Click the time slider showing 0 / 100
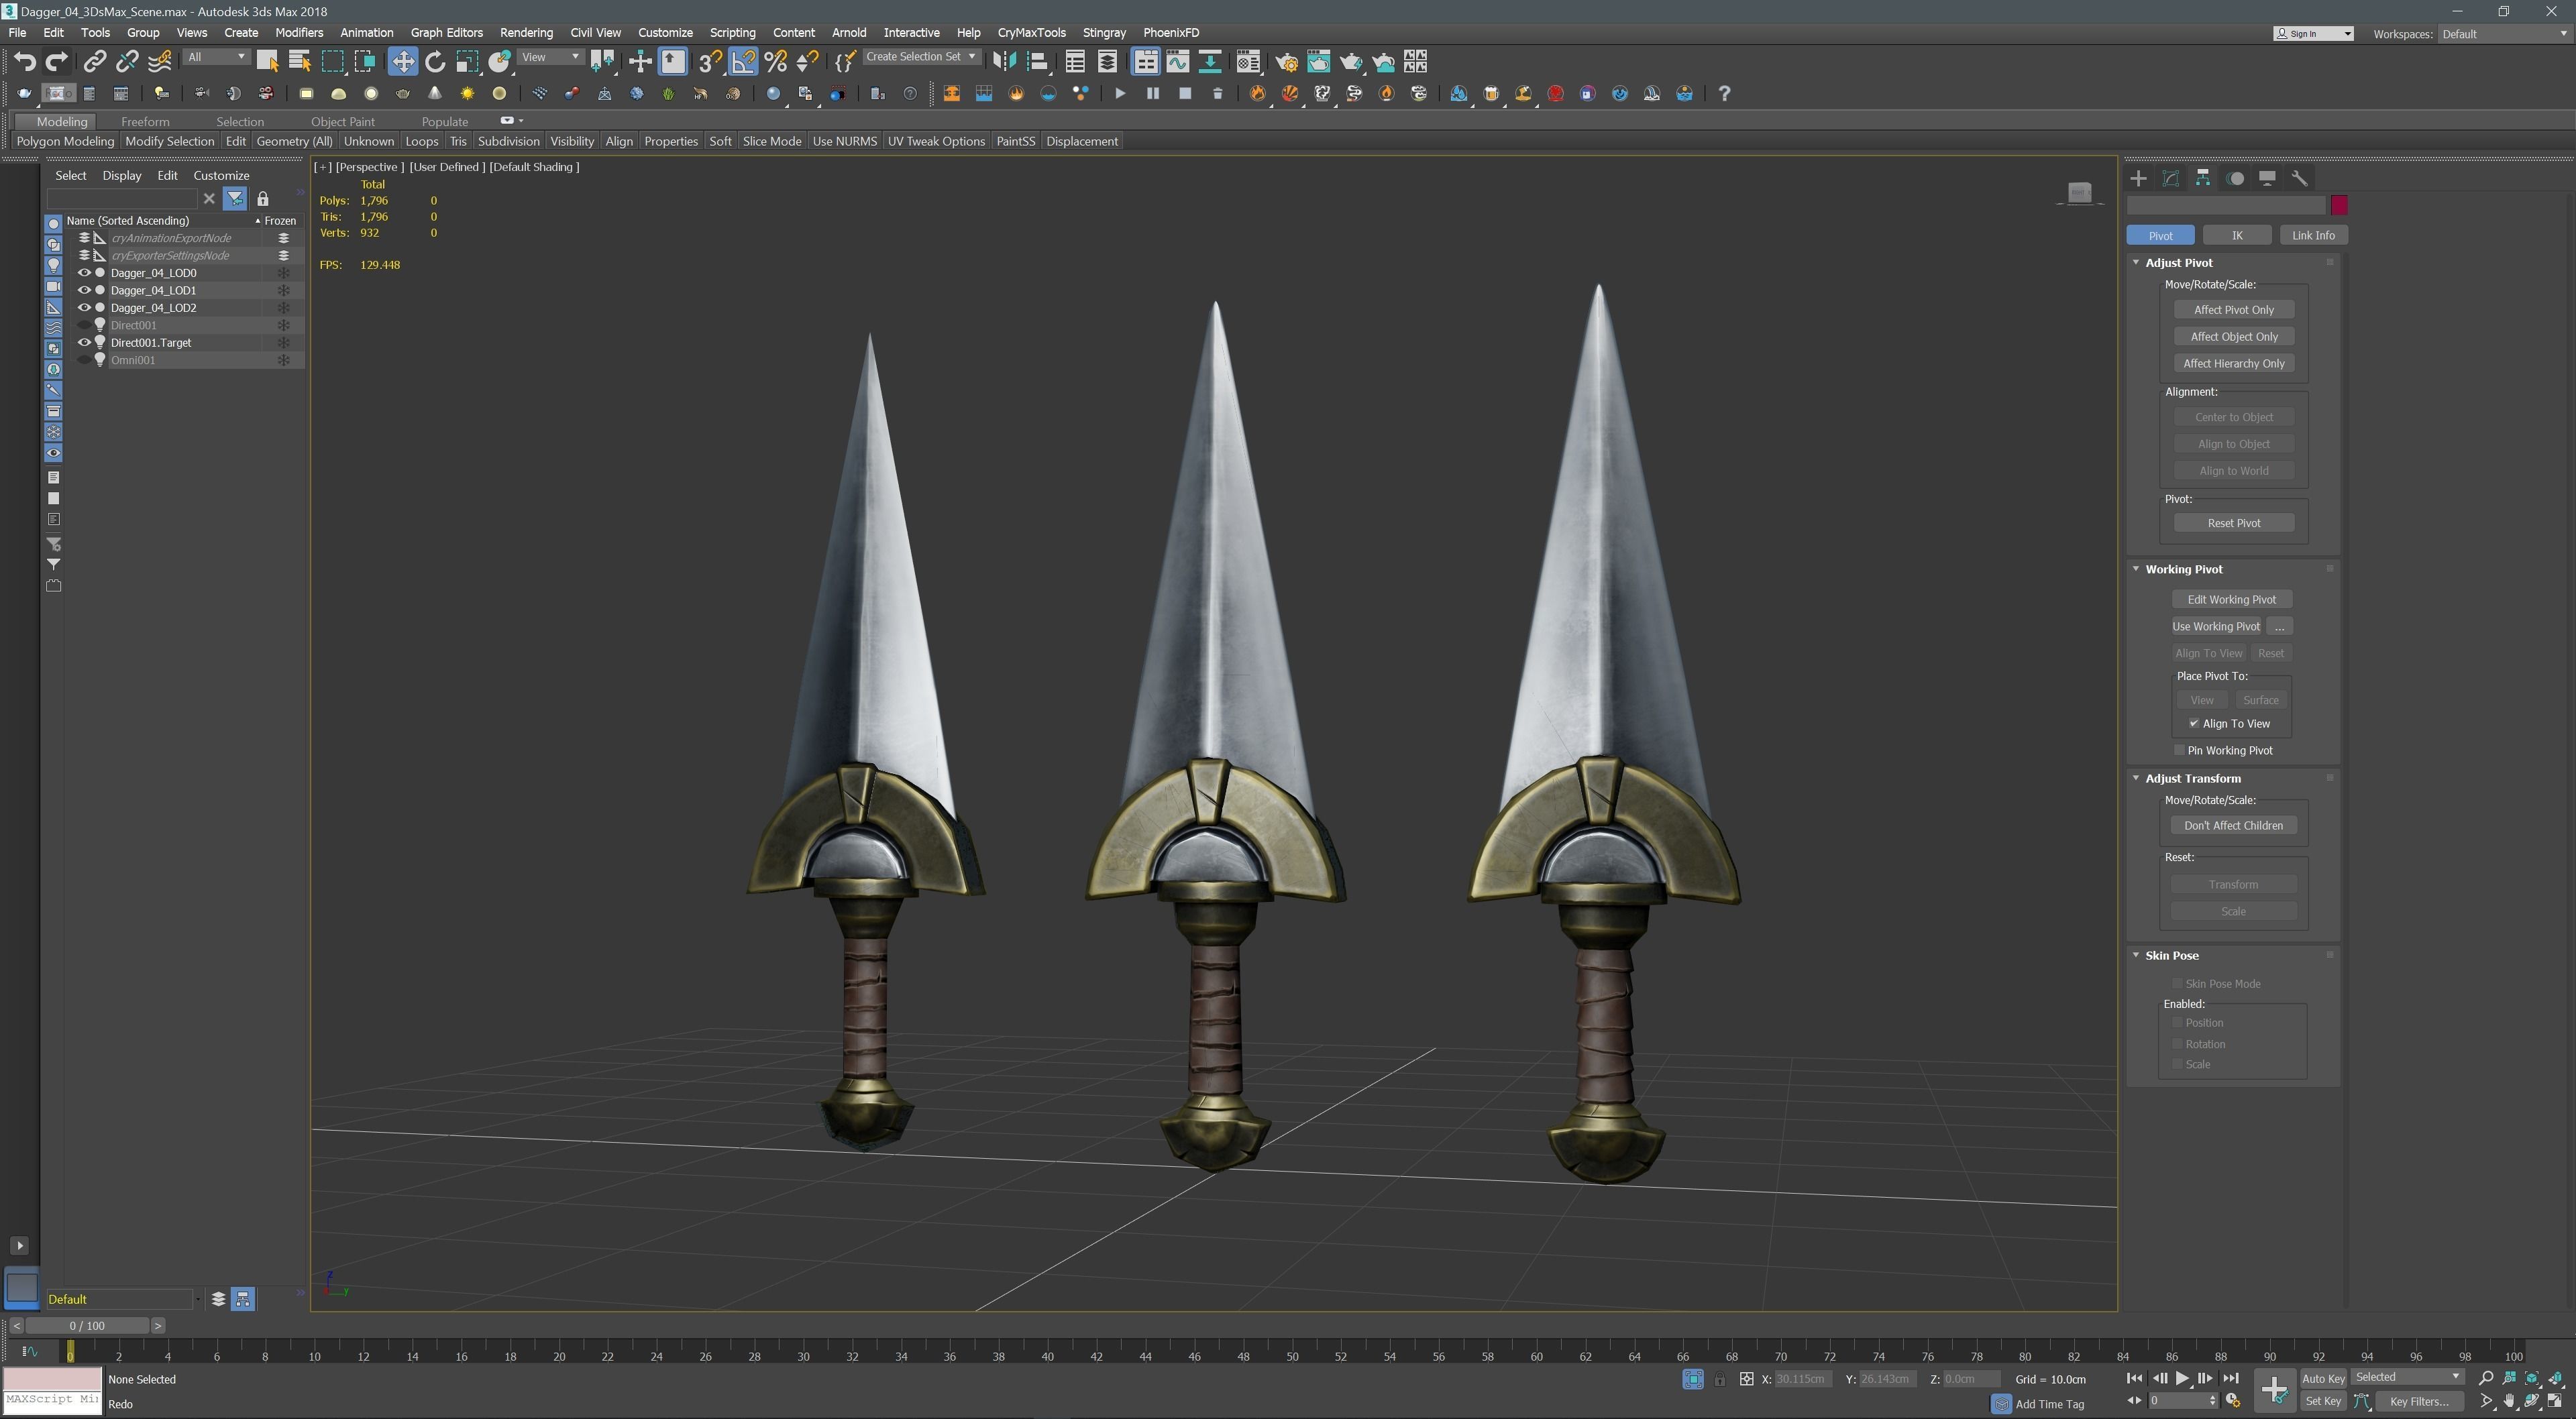The width and height of the screenshot is (2576, 1419). click(x=87, y=1326)
